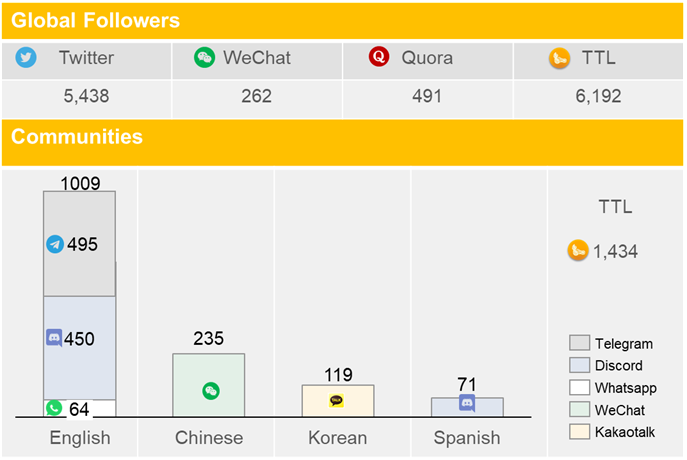Click the orange icon beside 1,434

click(578, 250)
